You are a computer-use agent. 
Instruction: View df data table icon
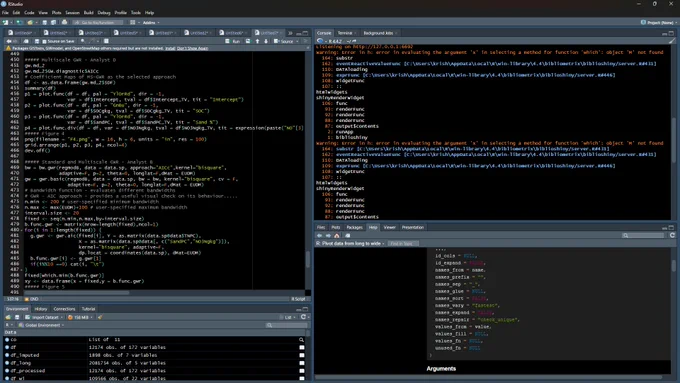click(302, 347)
